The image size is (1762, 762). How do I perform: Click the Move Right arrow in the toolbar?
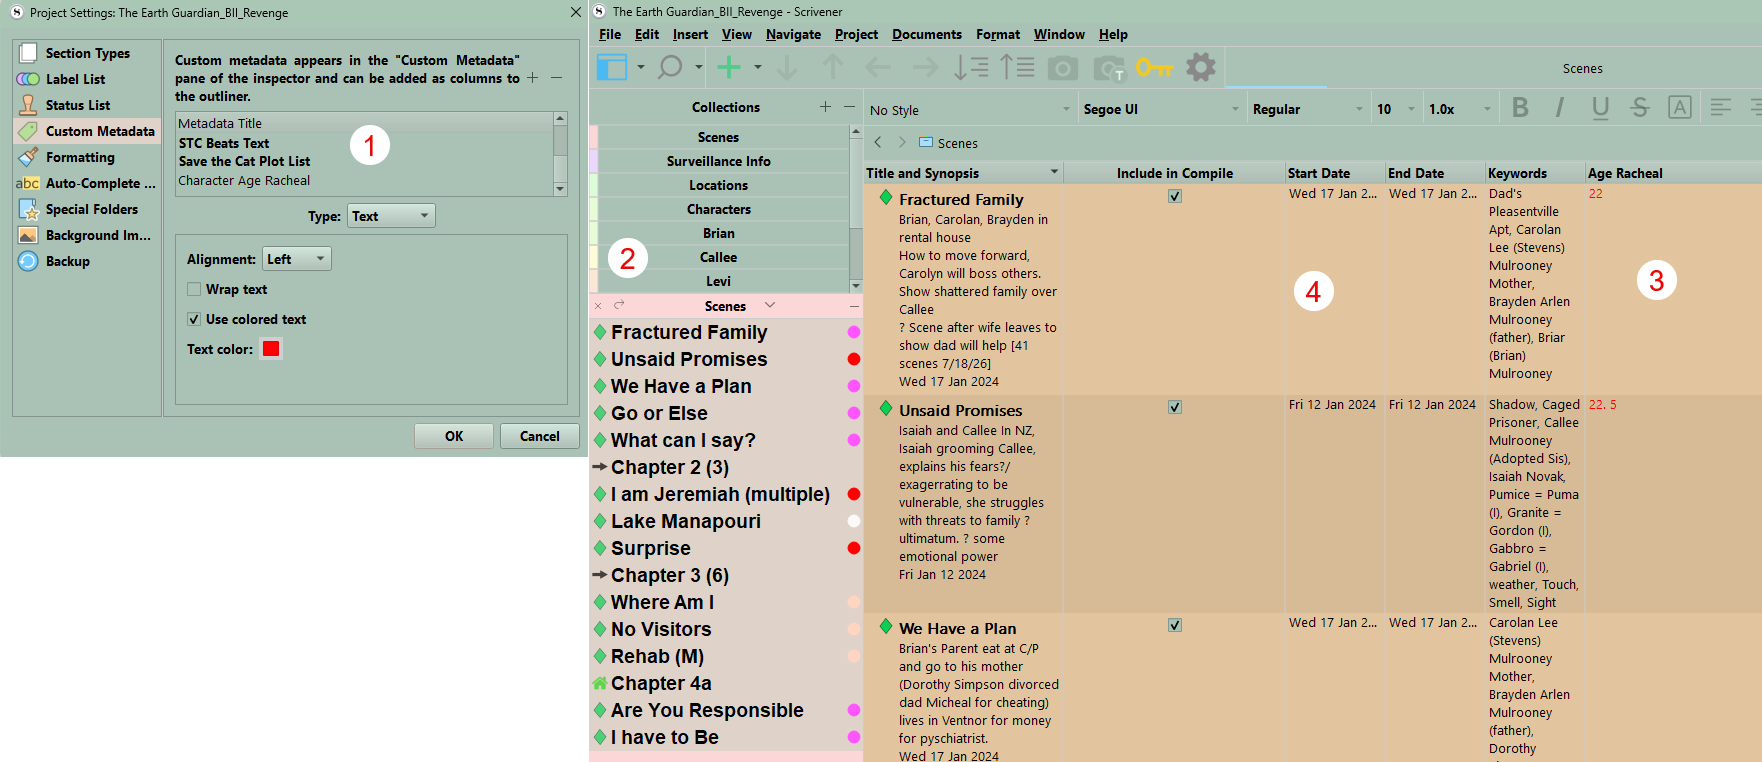[x=926, y=67]
